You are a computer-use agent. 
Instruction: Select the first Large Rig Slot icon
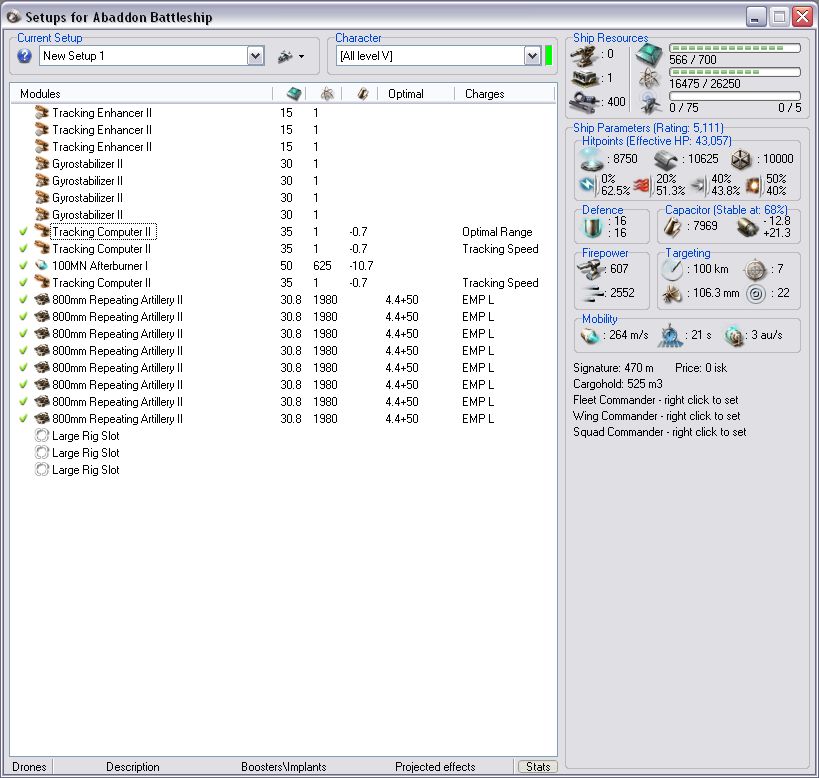point(42,436)
